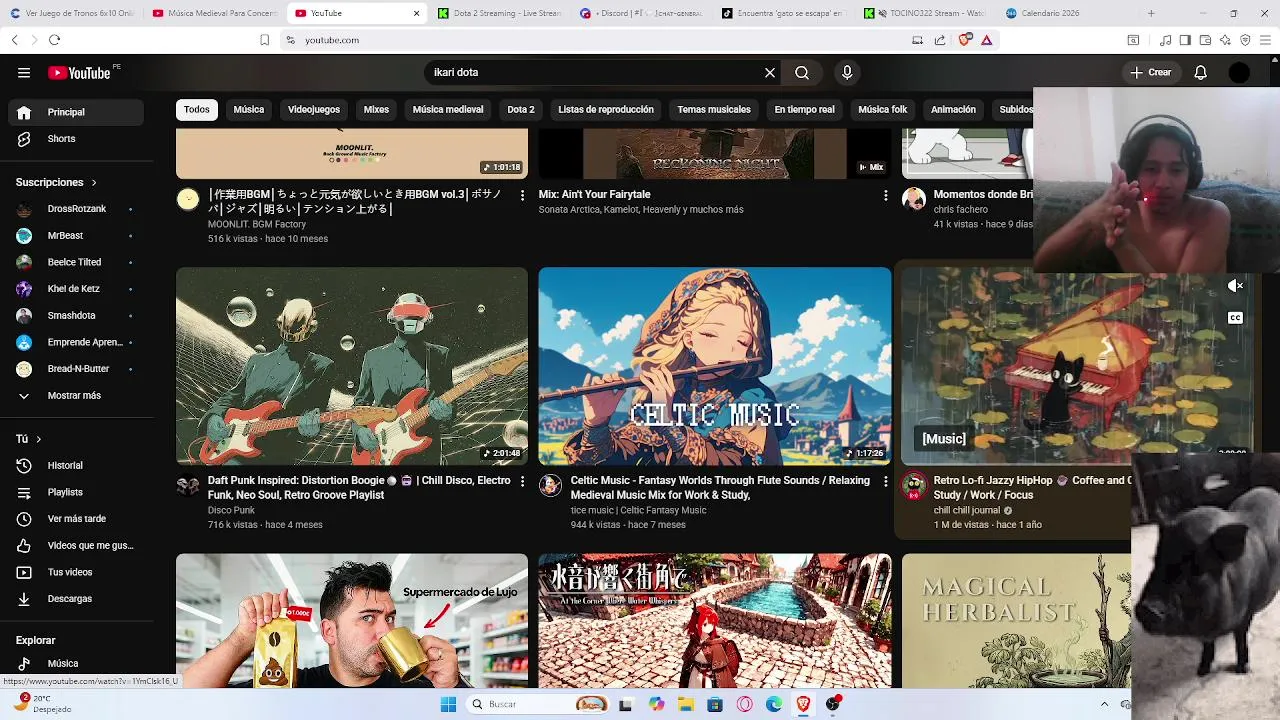Open the YouTube hamburger guide menu

[x=24, y=72]
